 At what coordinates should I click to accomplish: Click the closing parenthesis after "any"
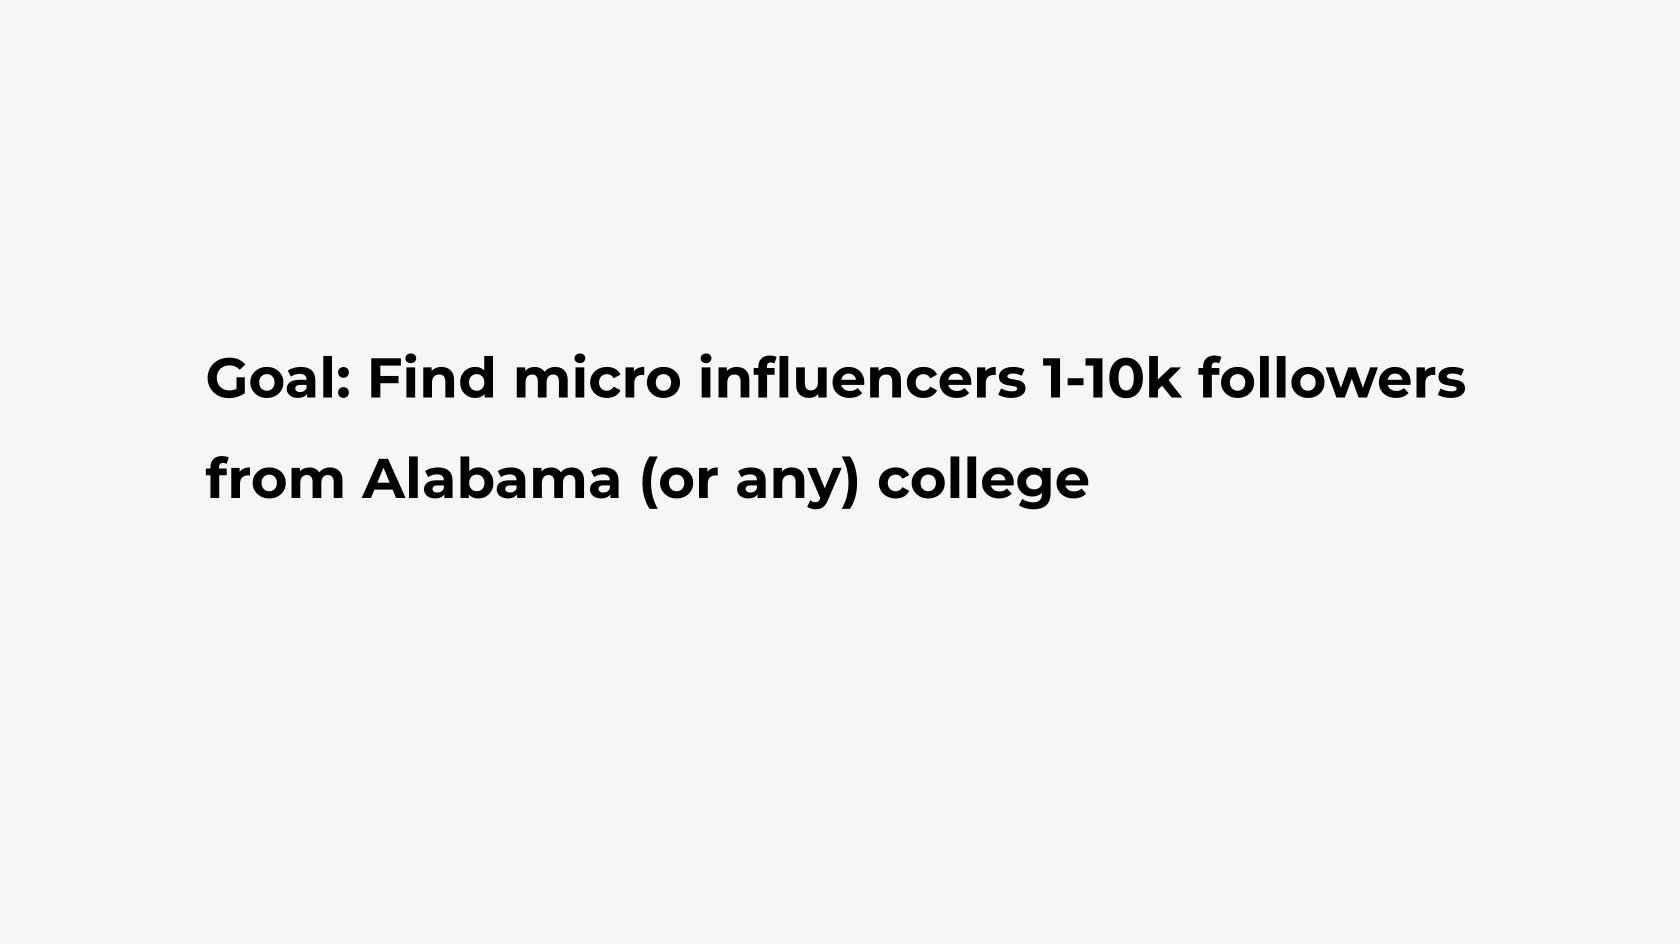(851, 482)
